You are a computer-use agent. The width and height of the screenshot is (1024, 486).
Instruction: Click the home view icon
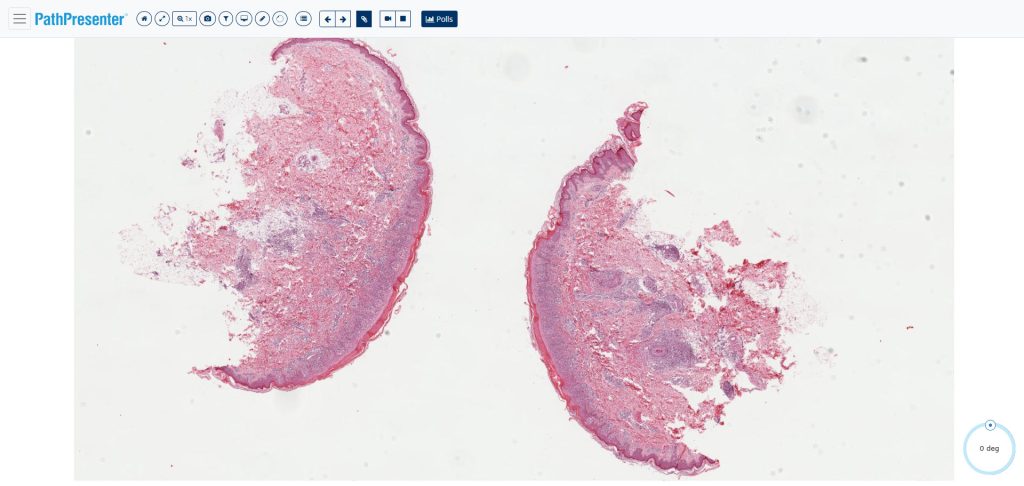coord(144,19)
